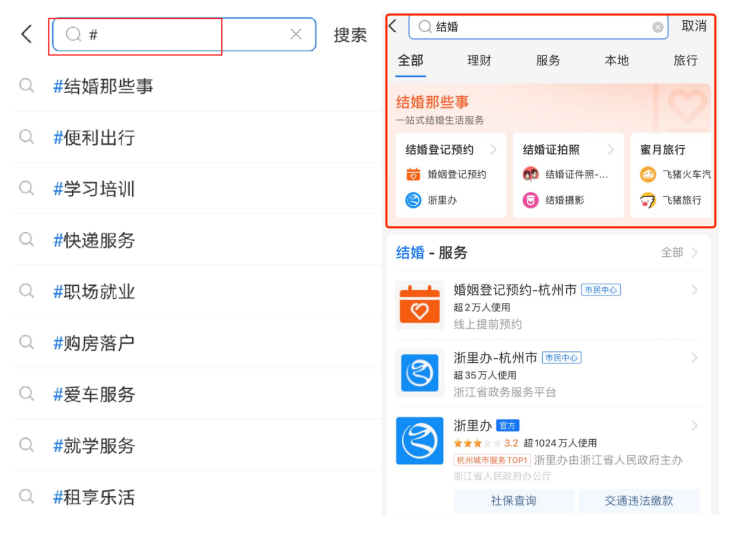Image resolution: width=733 pixels, height=546 pixels.
Task: Tap the 社保查询 quick link
Action: [x=513, y=501]
